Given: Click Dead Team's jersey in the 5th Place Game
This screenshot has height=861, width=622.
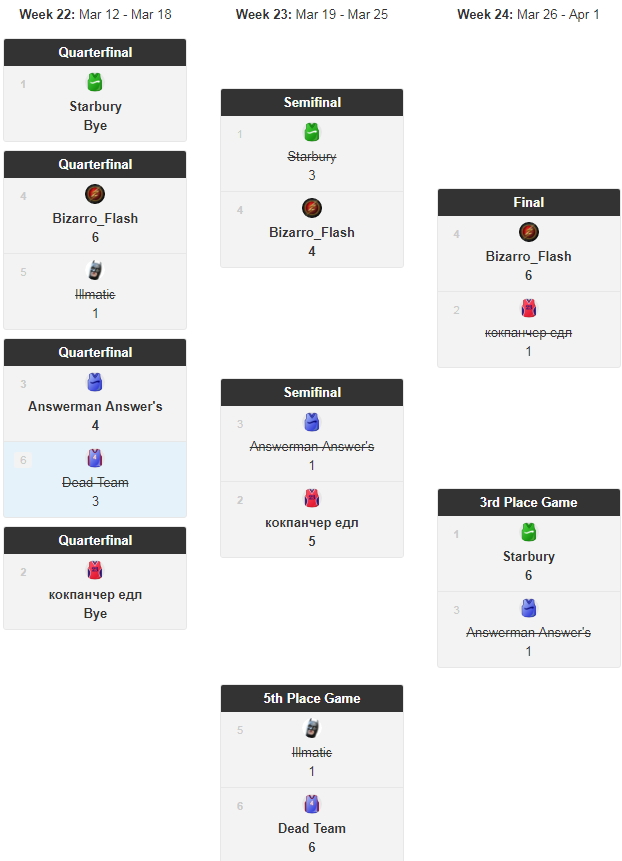Looking at the screenshot, I should (312, 805).
